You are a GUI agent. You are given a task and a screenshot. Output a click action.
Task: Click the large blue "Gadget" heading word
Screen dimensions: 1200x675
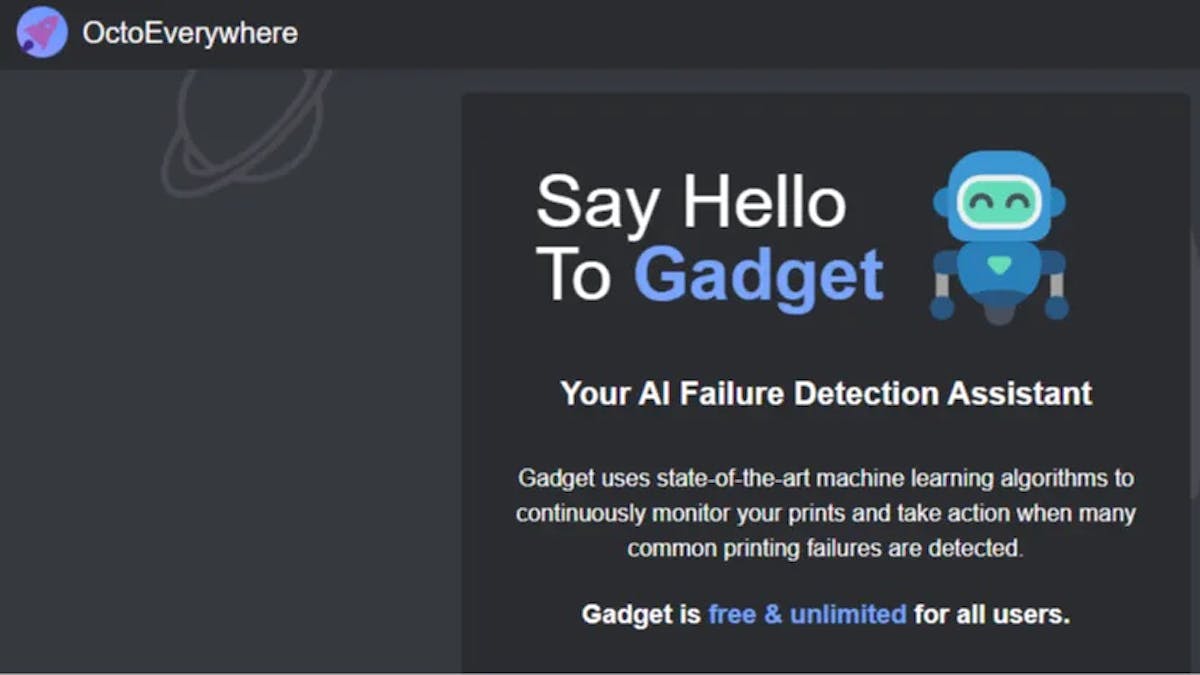click(x=758, y=274)
